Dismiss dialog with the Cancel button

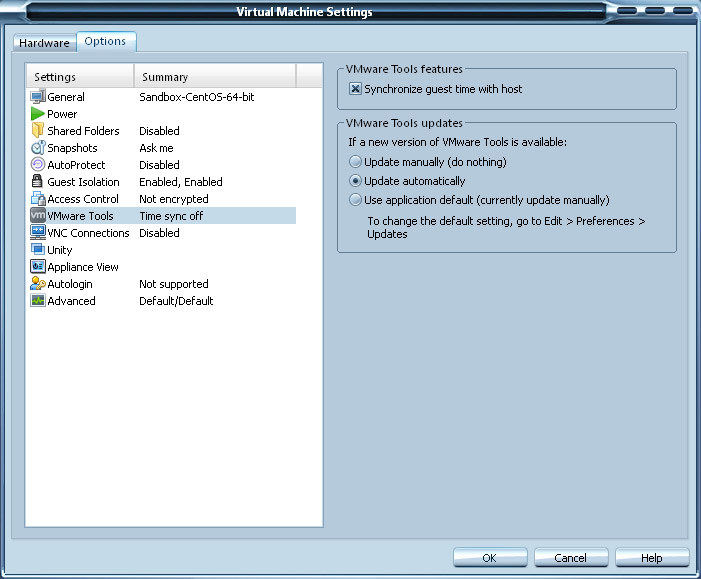click(x=571, y=558)
